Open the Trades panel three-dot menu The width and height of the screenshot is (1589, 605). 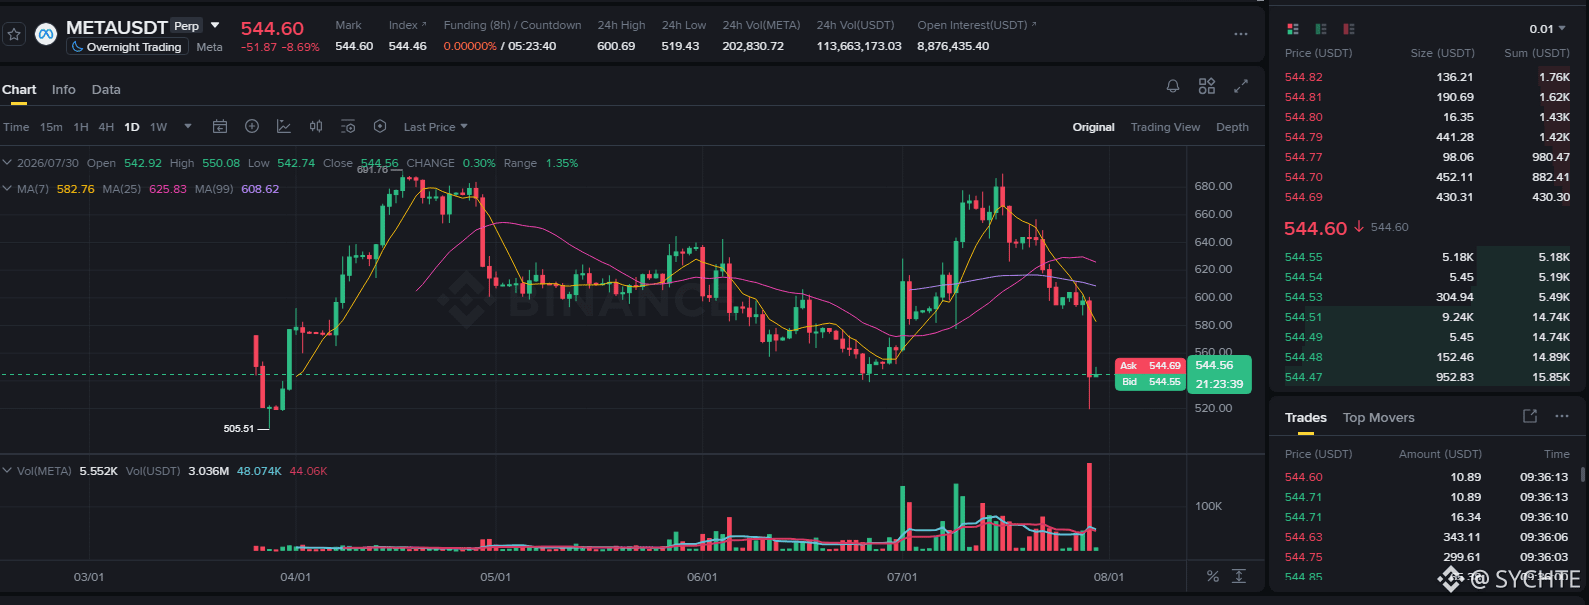click(1562, 416)
